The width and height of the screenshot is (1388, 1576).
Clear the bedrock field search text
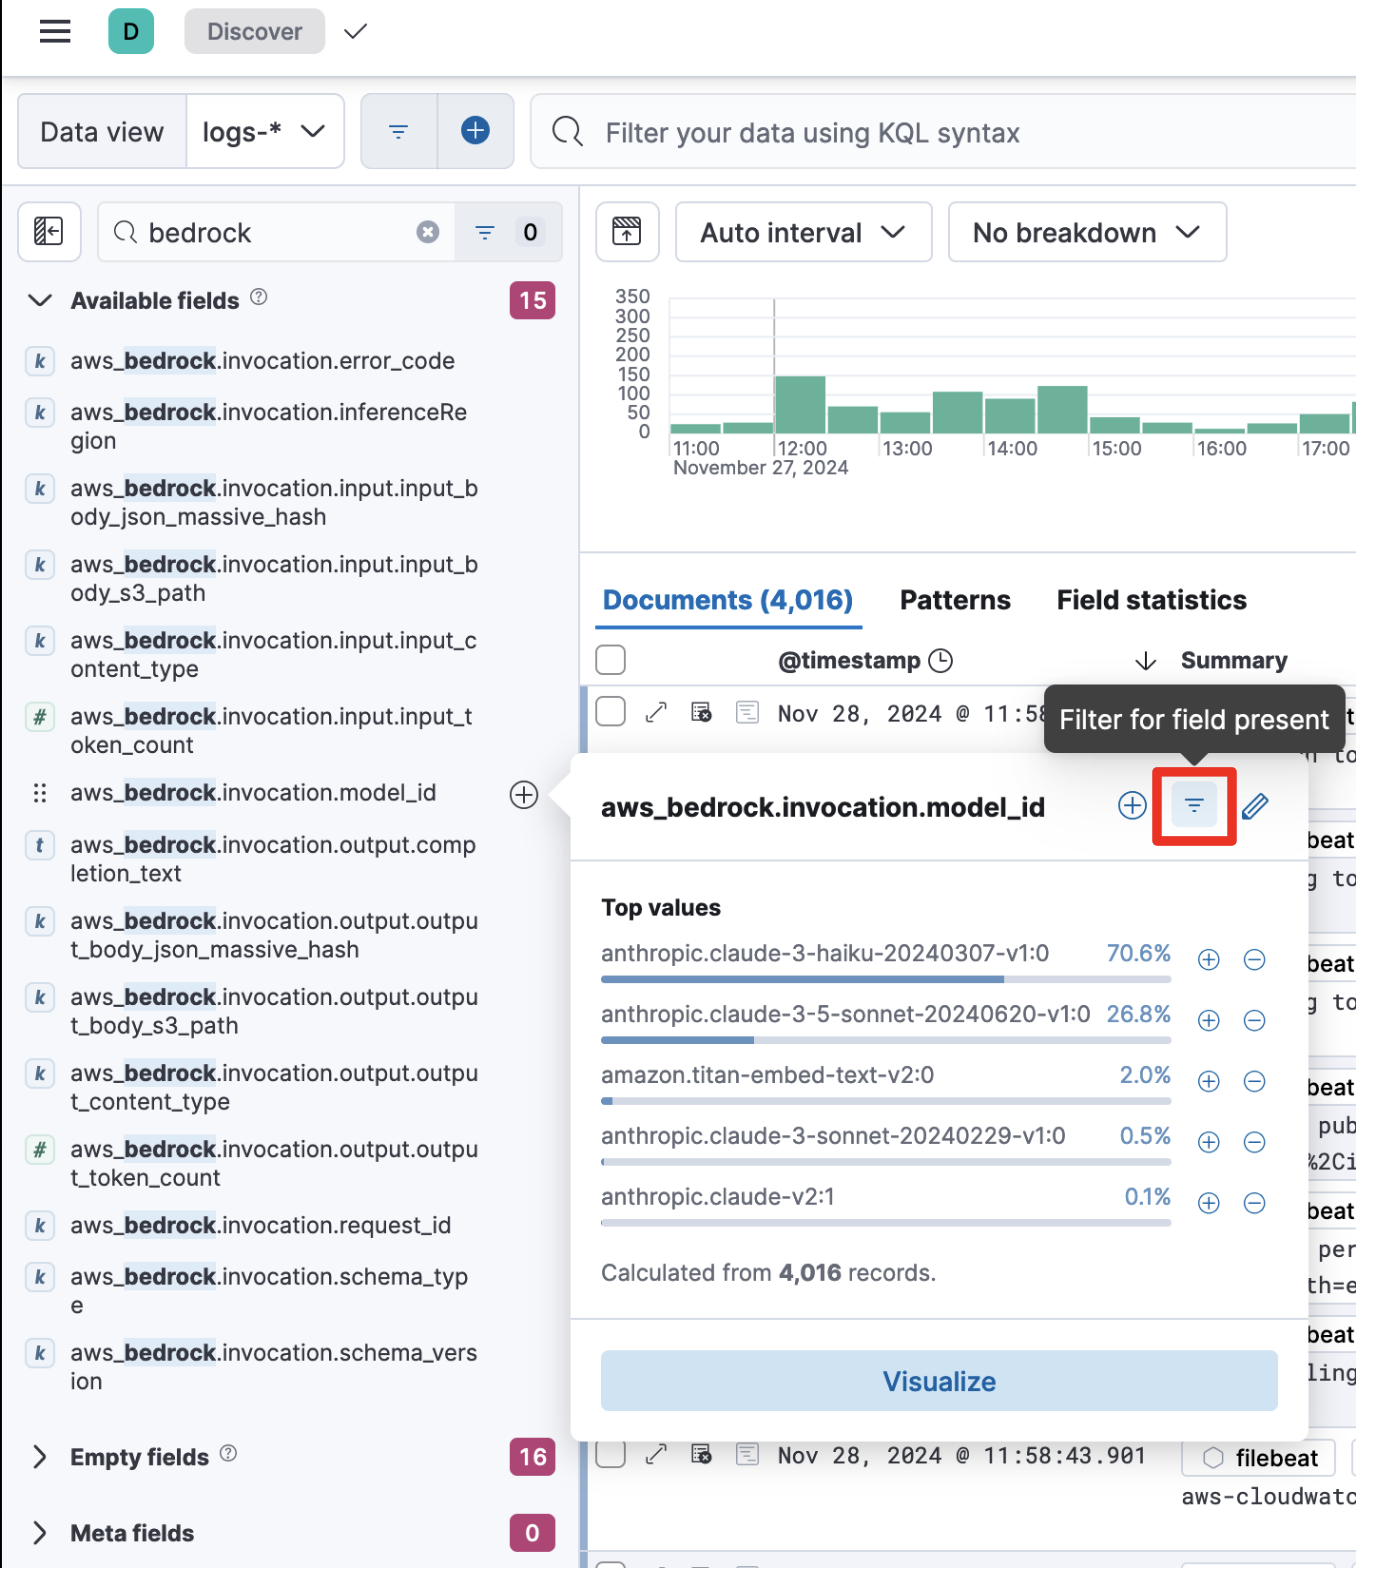pos(428,232)
